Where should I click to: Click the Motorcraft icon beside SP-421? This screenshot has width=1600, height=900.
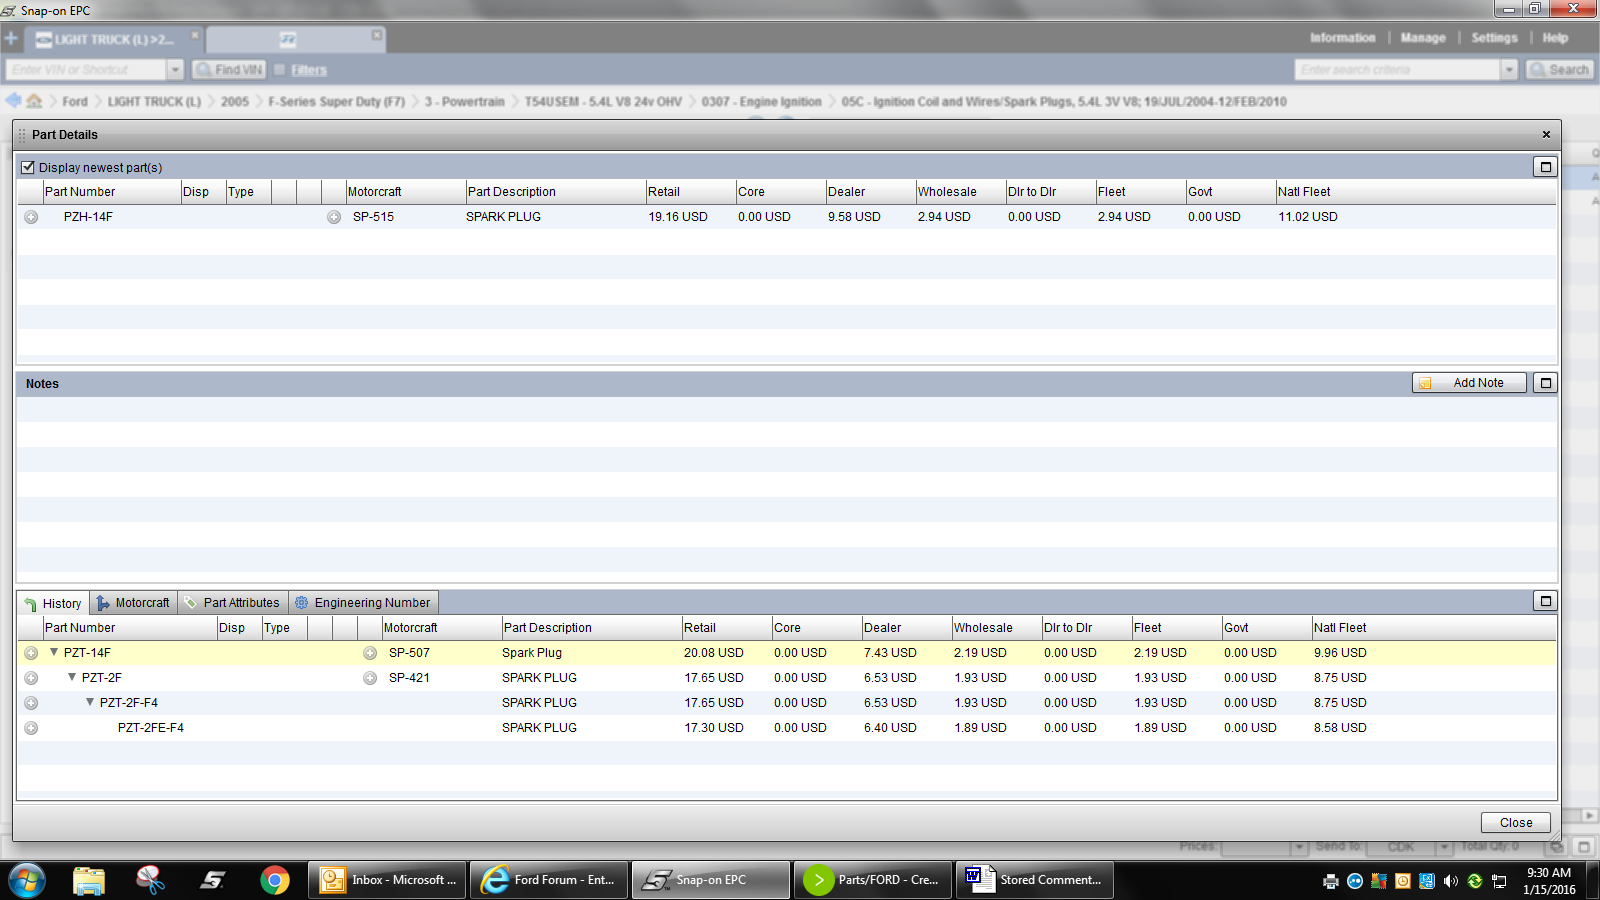click(370, 678)
